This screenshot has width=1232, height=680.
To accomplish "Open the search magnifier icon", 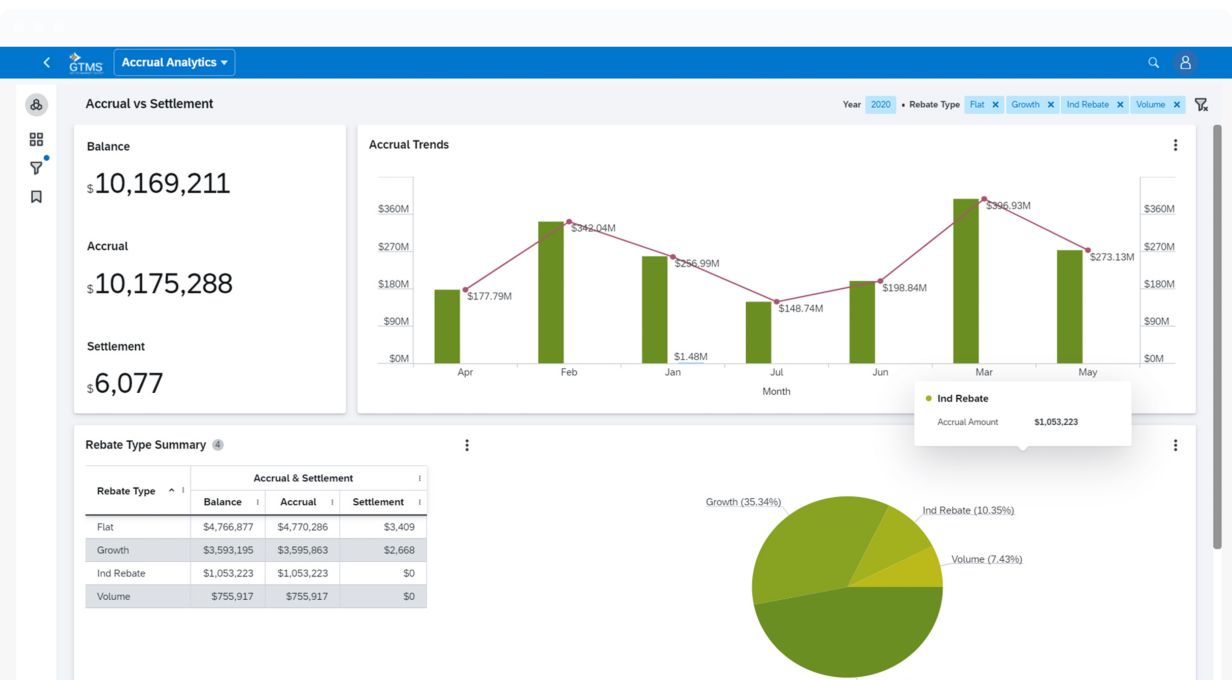I will (1153, 63).
